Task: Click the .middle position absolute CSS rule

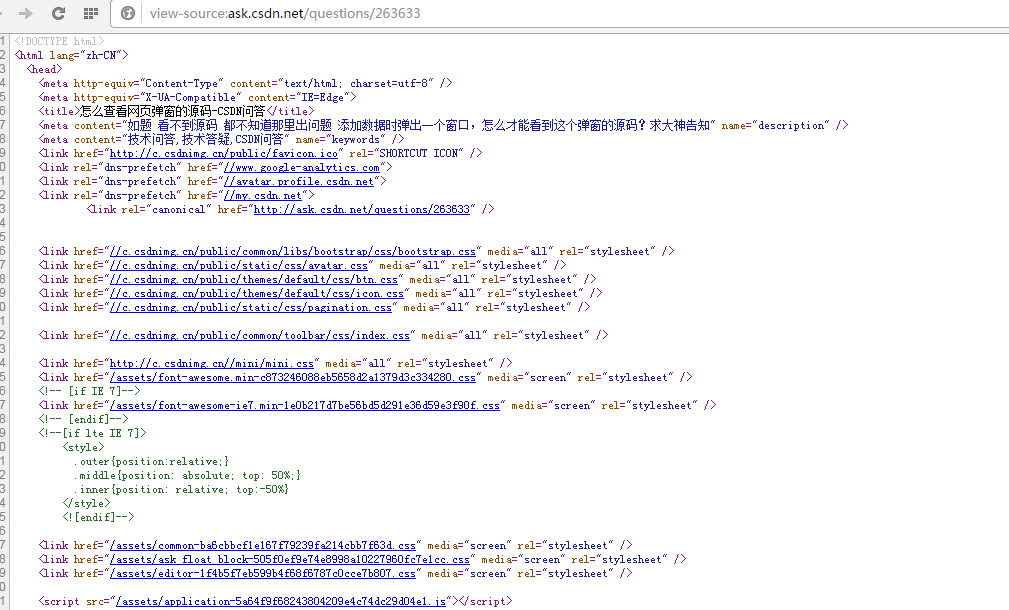Action: [x=187, y=476]
